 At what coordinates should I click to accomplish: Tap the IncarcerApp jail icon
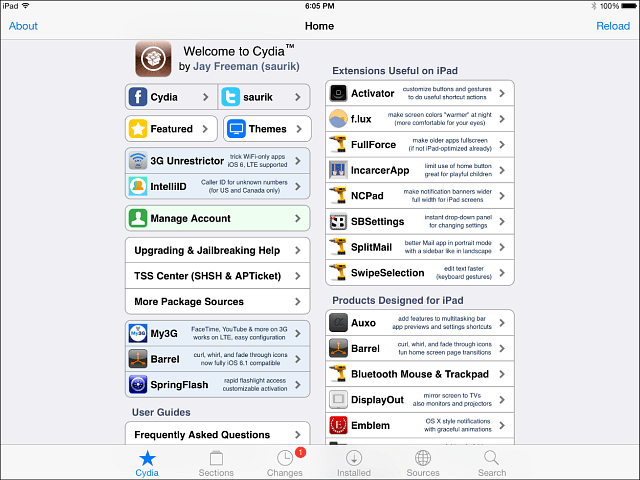(338, 170)
